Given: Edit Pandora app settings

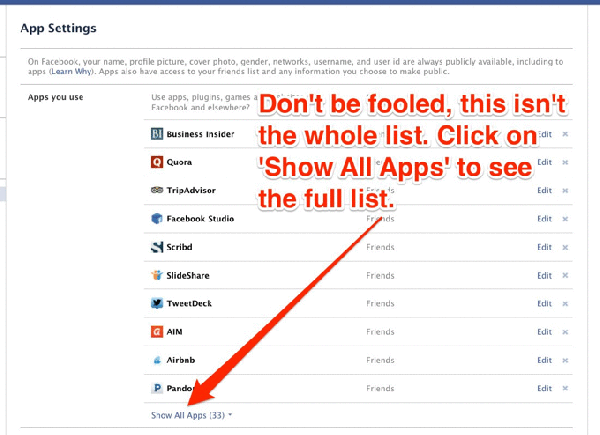Looking at the screenshot, I should (545, 388).
